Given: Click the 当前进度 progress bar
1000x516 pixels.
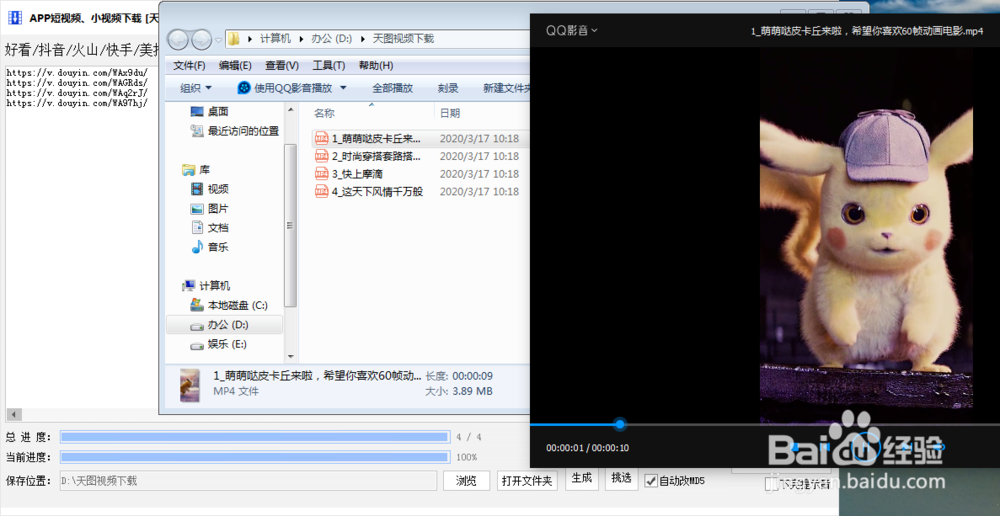Looking at the screenshot, I should tap(254, 457).
